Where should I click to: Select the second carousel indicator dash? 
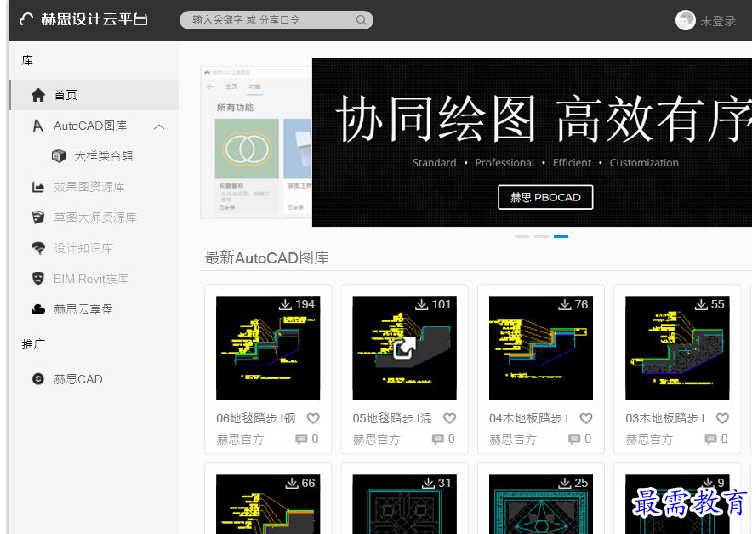click(541, 236)
